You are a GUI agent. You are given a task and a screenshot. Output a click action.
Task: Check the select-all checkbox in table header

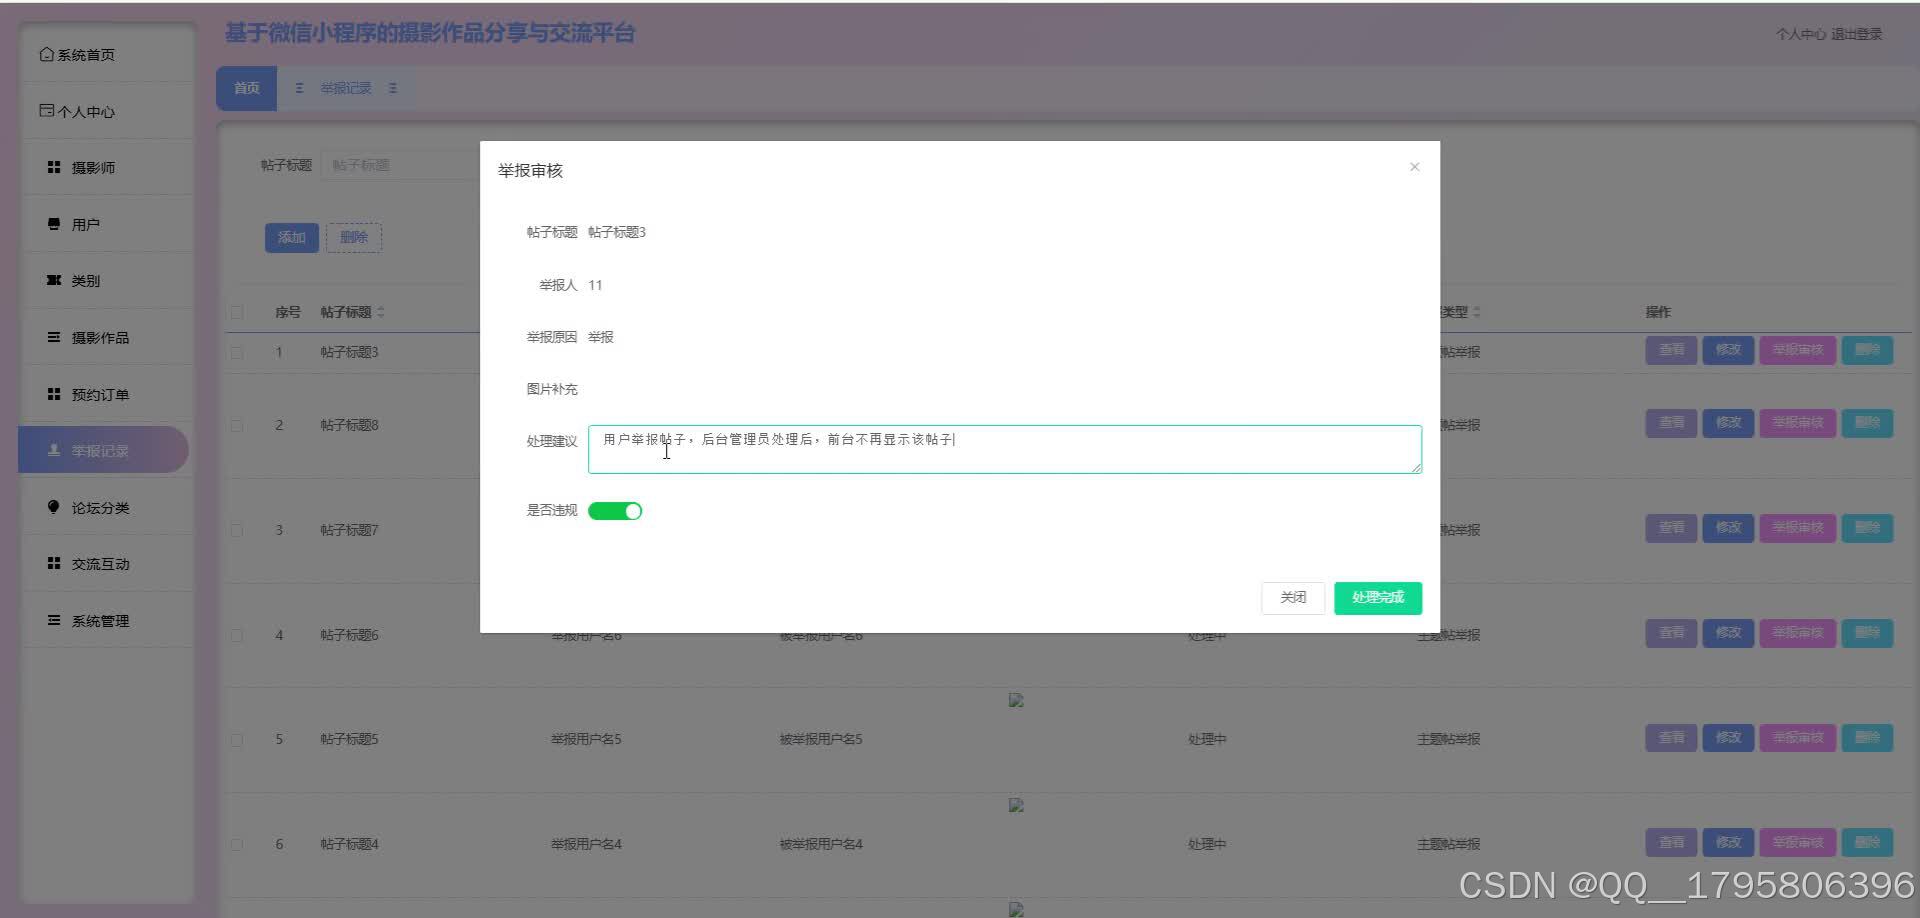click(236, 311)
